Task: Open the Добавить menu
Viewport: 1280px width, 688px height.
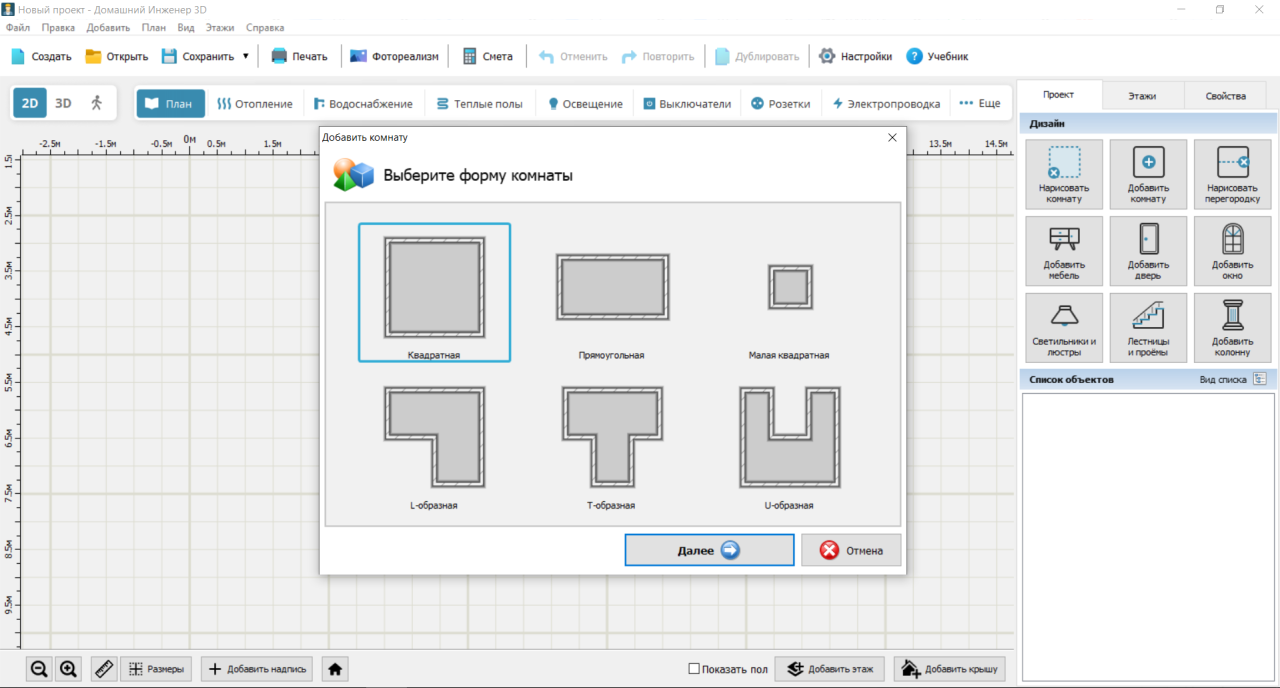Action: coord(108,28)
